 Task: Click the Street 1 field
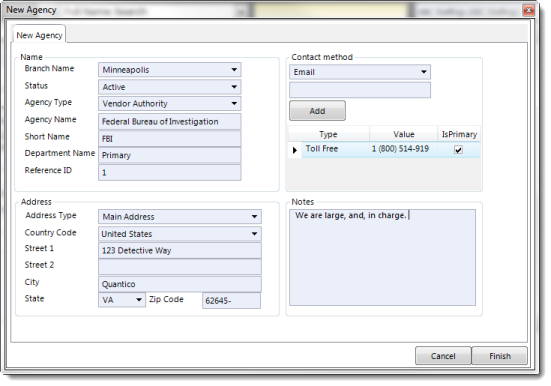tap(180, 250)
